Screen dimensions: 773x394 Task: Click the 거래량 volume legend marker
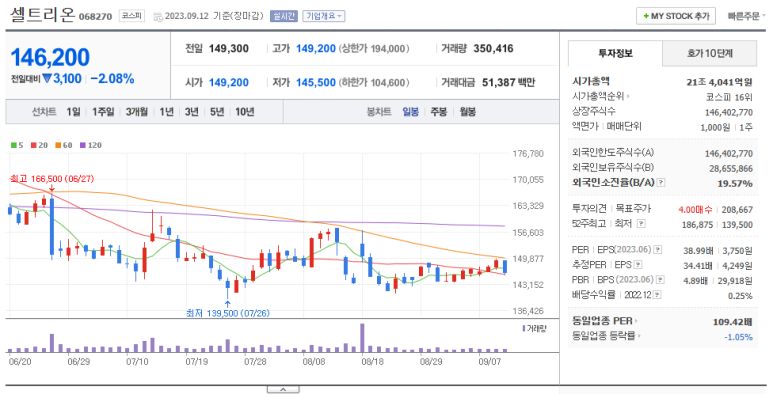(524, 328)
